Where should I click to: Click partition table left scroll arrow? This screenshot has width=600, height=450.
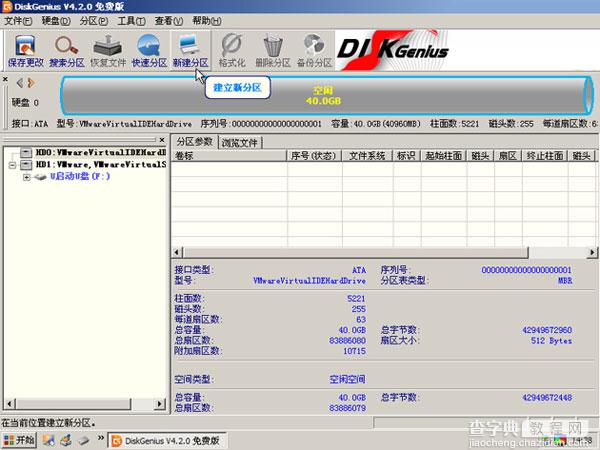coord(177,252)
